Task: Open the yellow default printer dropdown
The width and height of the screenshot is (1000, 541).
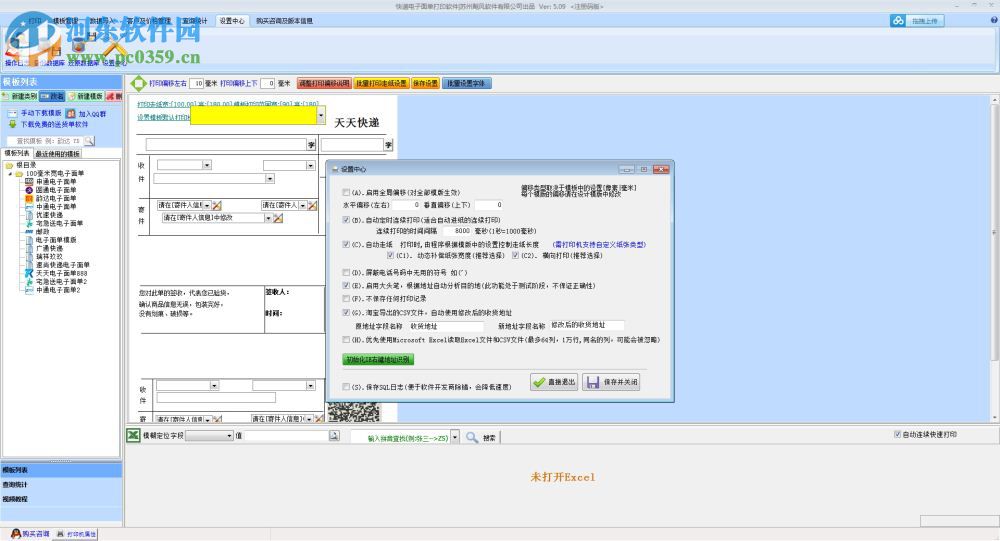Action: point(321,115)
